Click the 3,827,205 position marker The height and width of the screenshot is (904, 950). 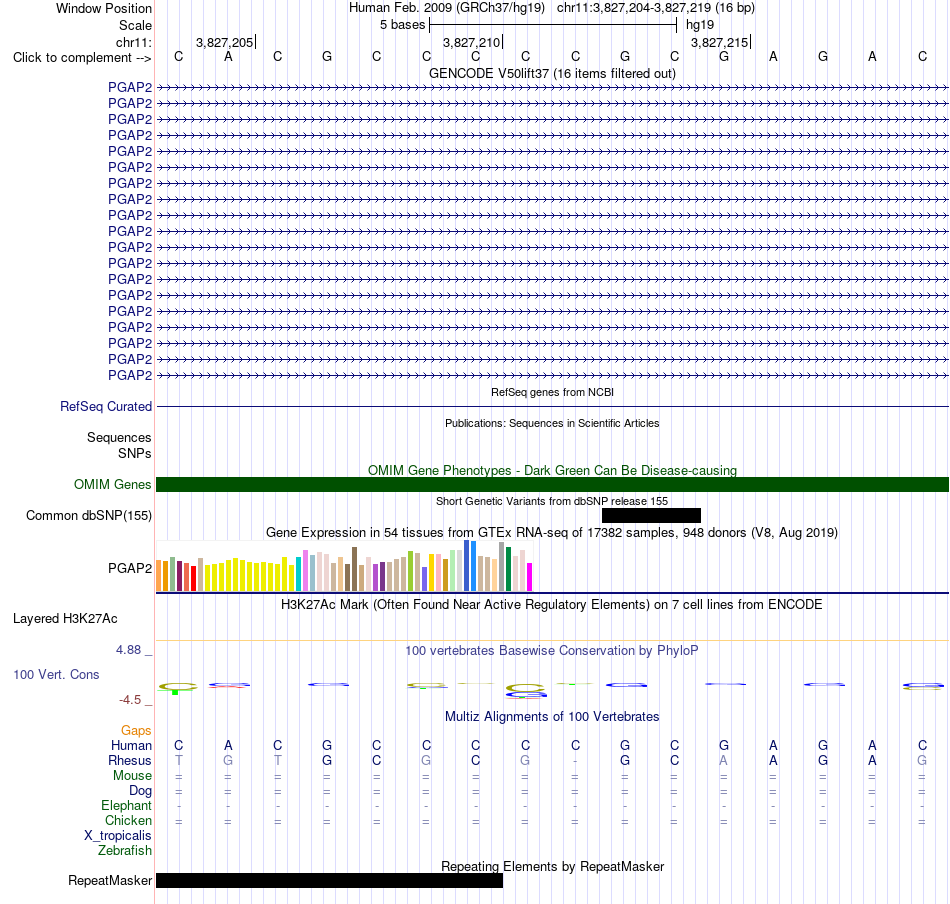pos(225,42)
